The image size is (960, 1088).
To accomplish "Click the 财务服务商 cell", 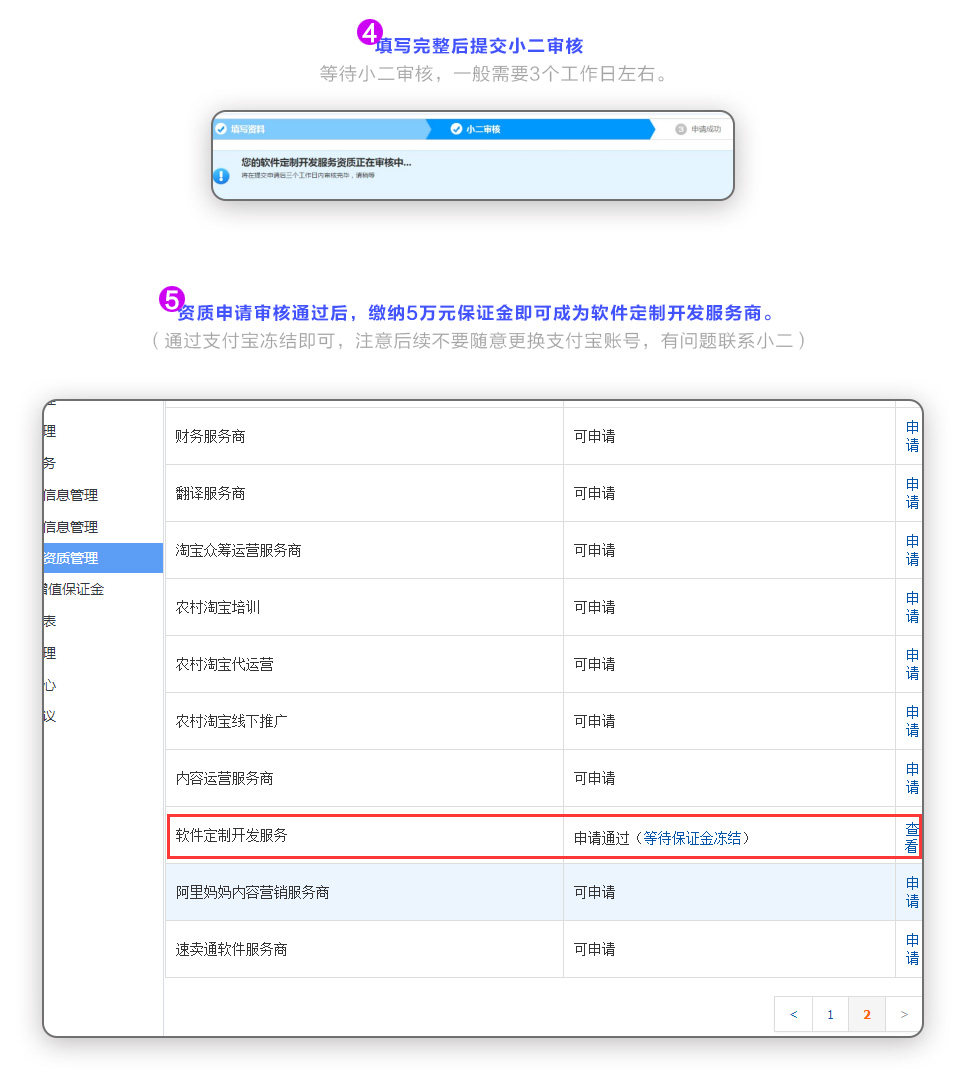I will coord(364,436).
